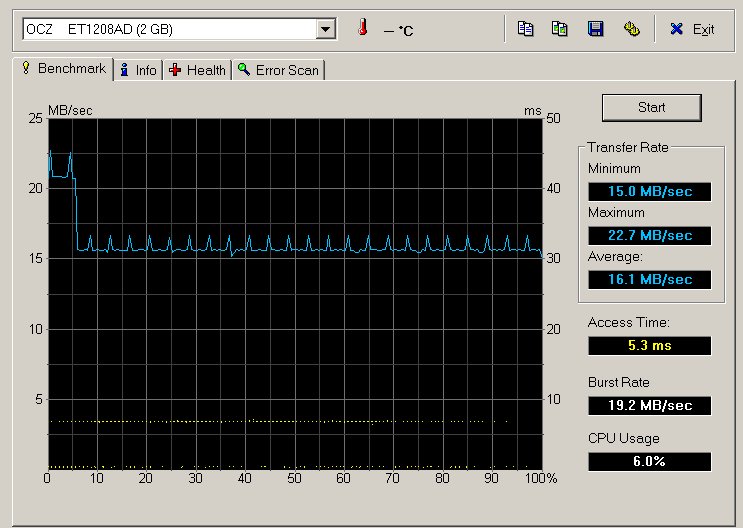
Task: Start the benchmark with Start button
Action: pos(652,108)
